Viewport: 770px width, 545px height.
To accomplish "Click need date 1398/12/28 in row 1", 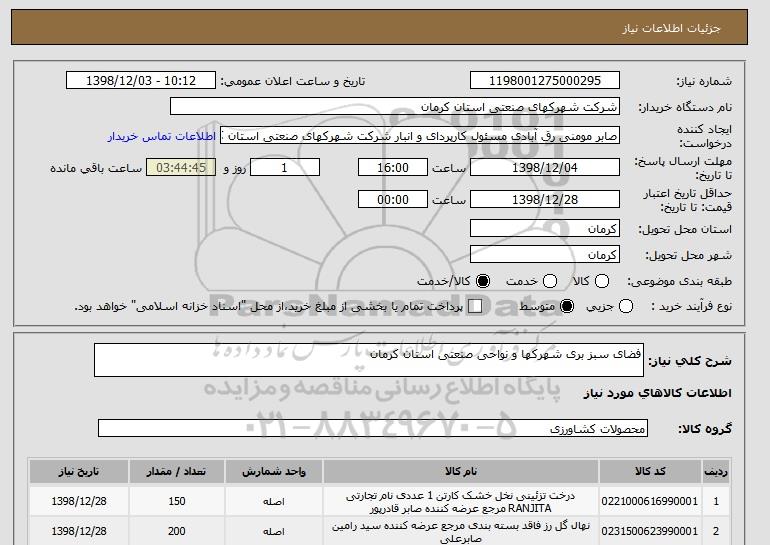I will [79, 501].
